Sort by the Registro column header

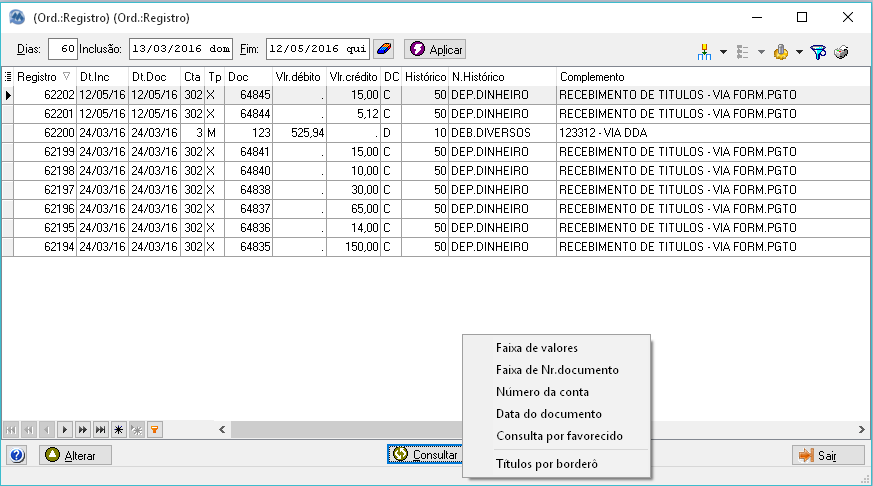[45, 77]
